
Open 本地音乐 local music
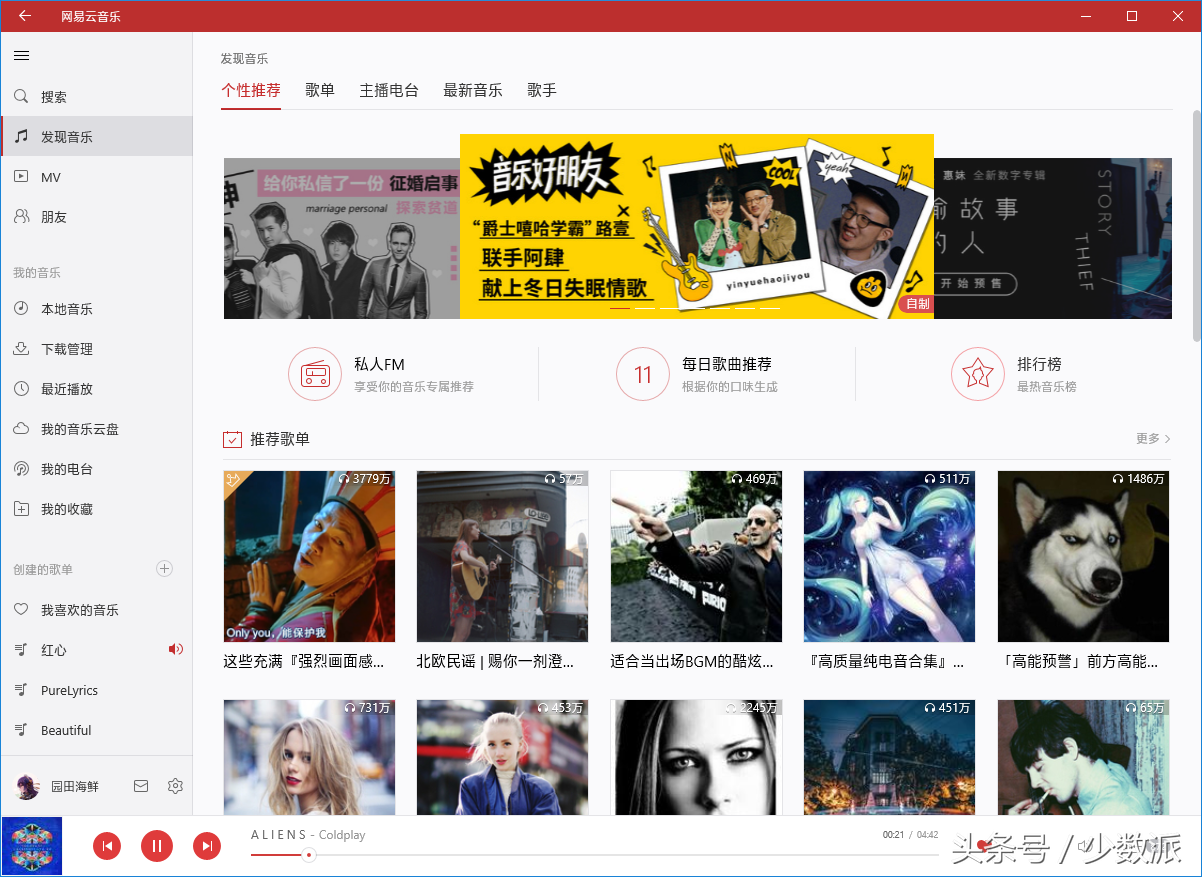coord(96,309)
